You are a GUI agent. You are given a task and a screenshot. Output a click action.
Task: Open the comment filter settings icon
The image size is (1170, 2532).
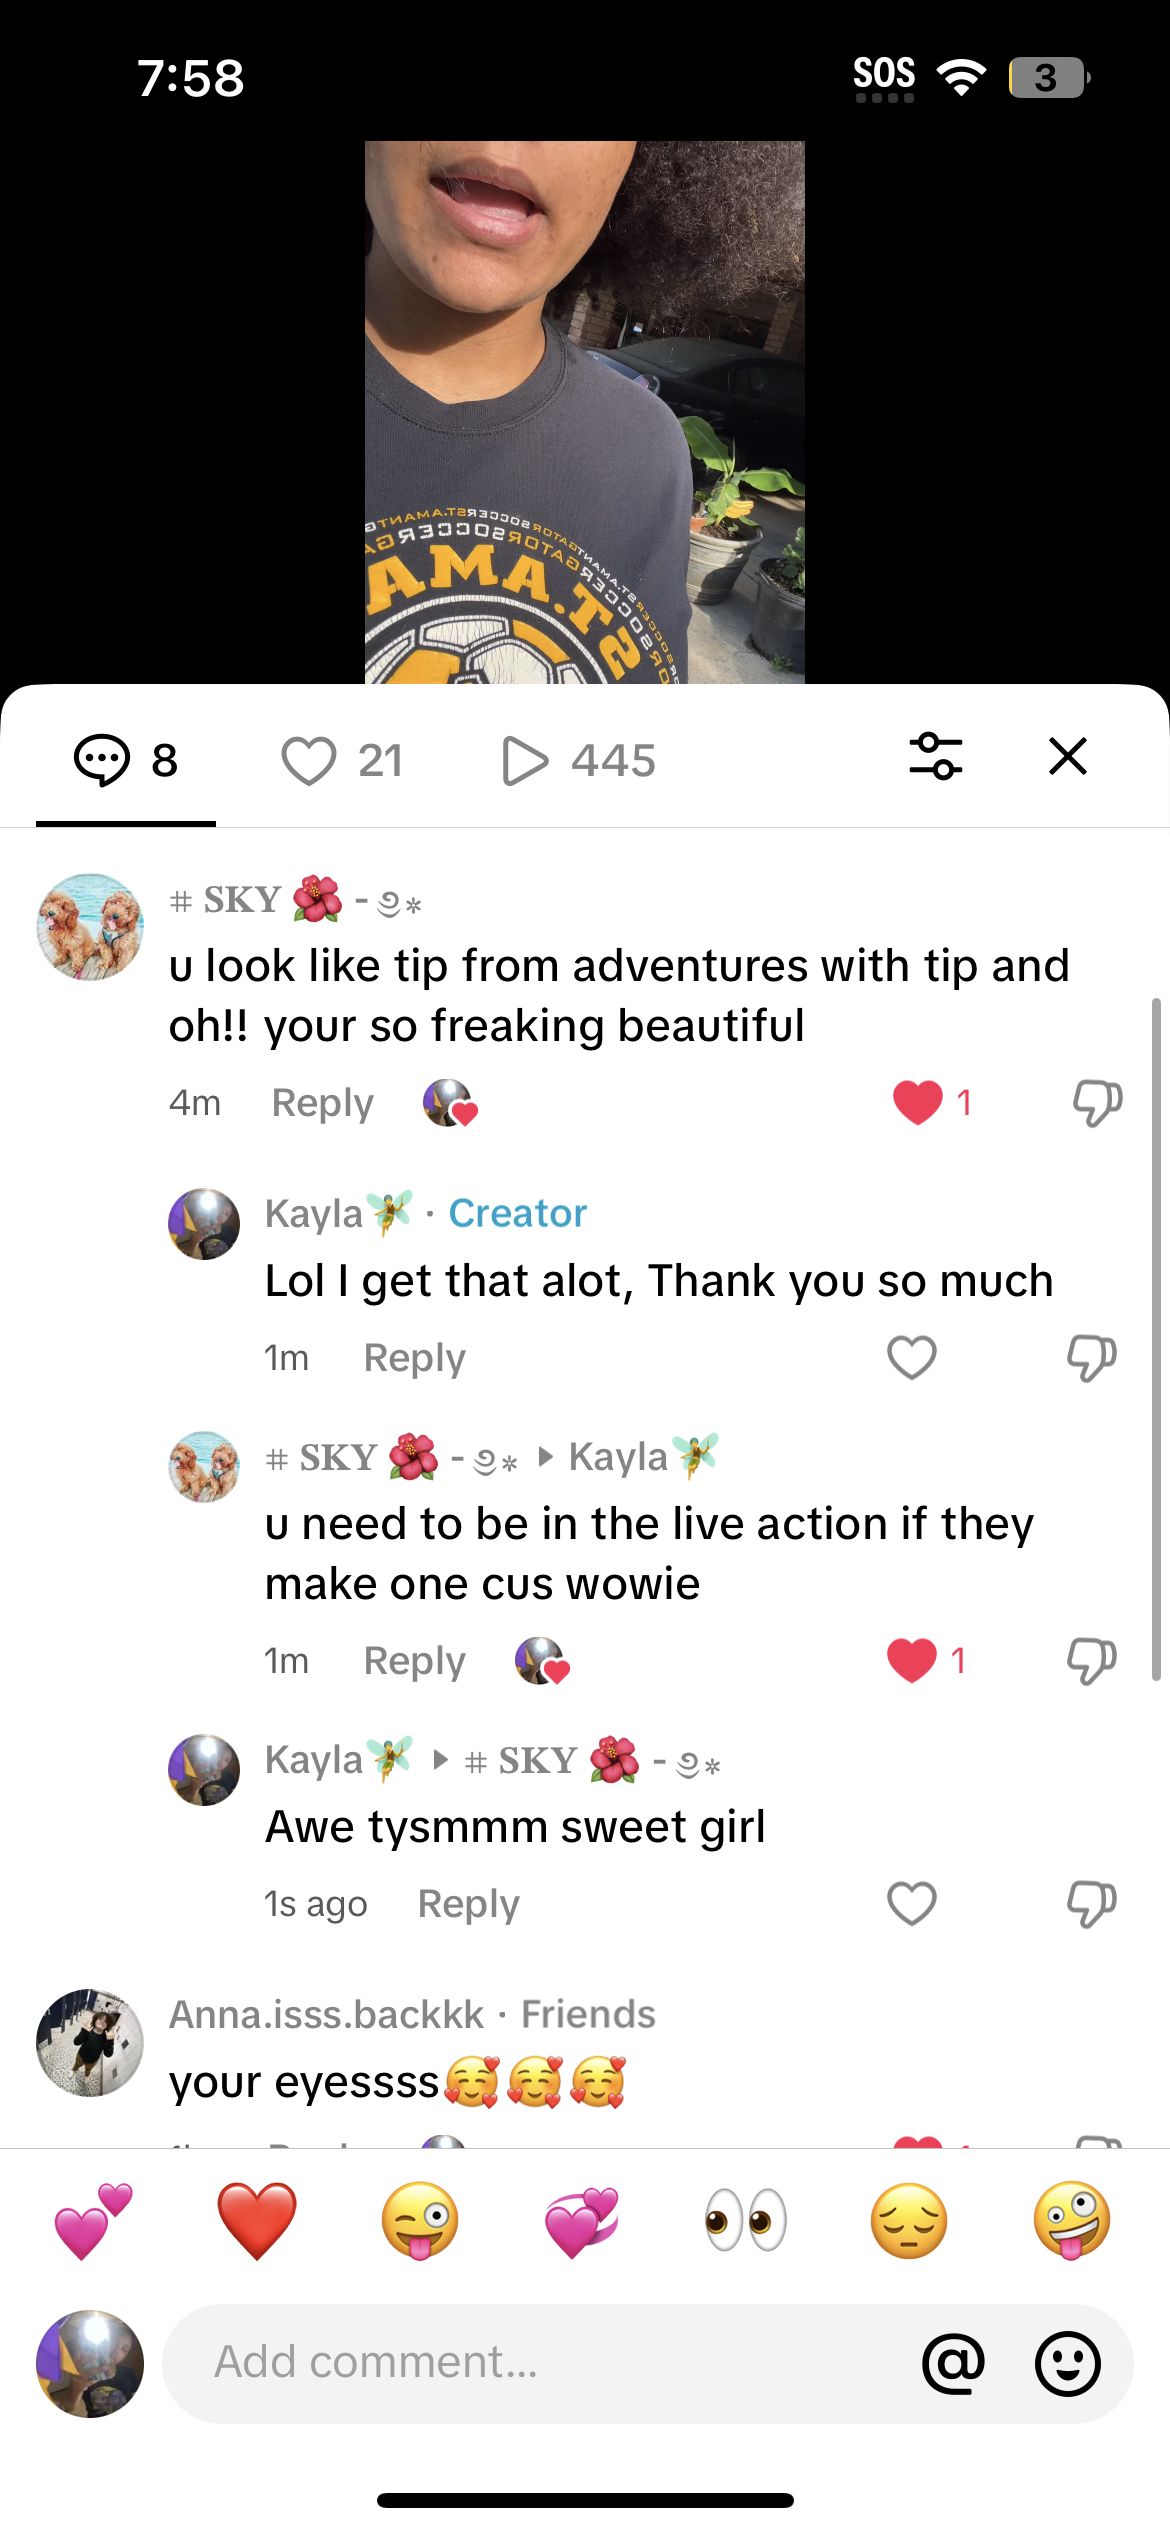[x=936, y=757]
